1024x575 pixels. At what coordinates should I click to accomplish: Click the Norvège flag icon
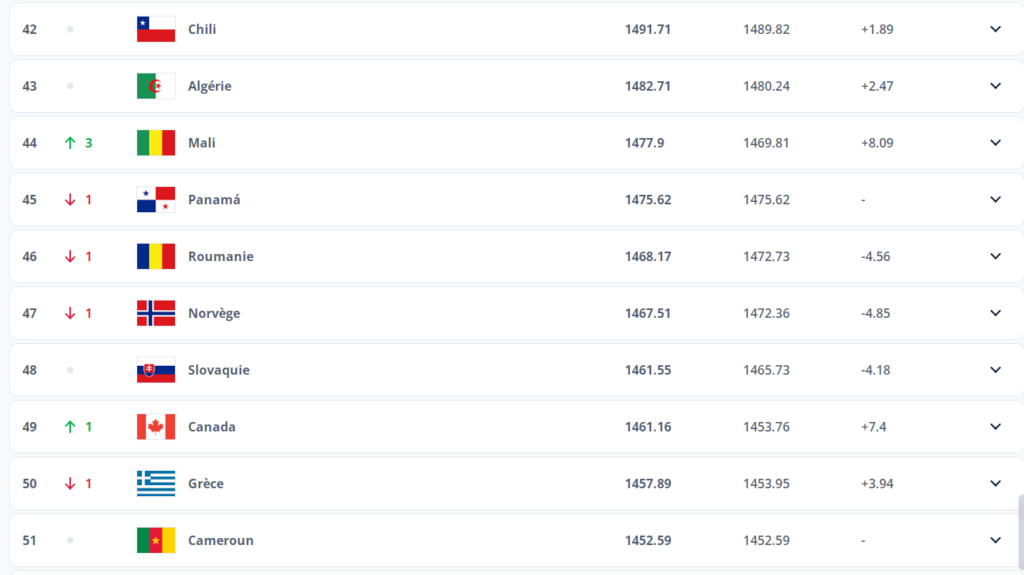(x=156, y=314)
